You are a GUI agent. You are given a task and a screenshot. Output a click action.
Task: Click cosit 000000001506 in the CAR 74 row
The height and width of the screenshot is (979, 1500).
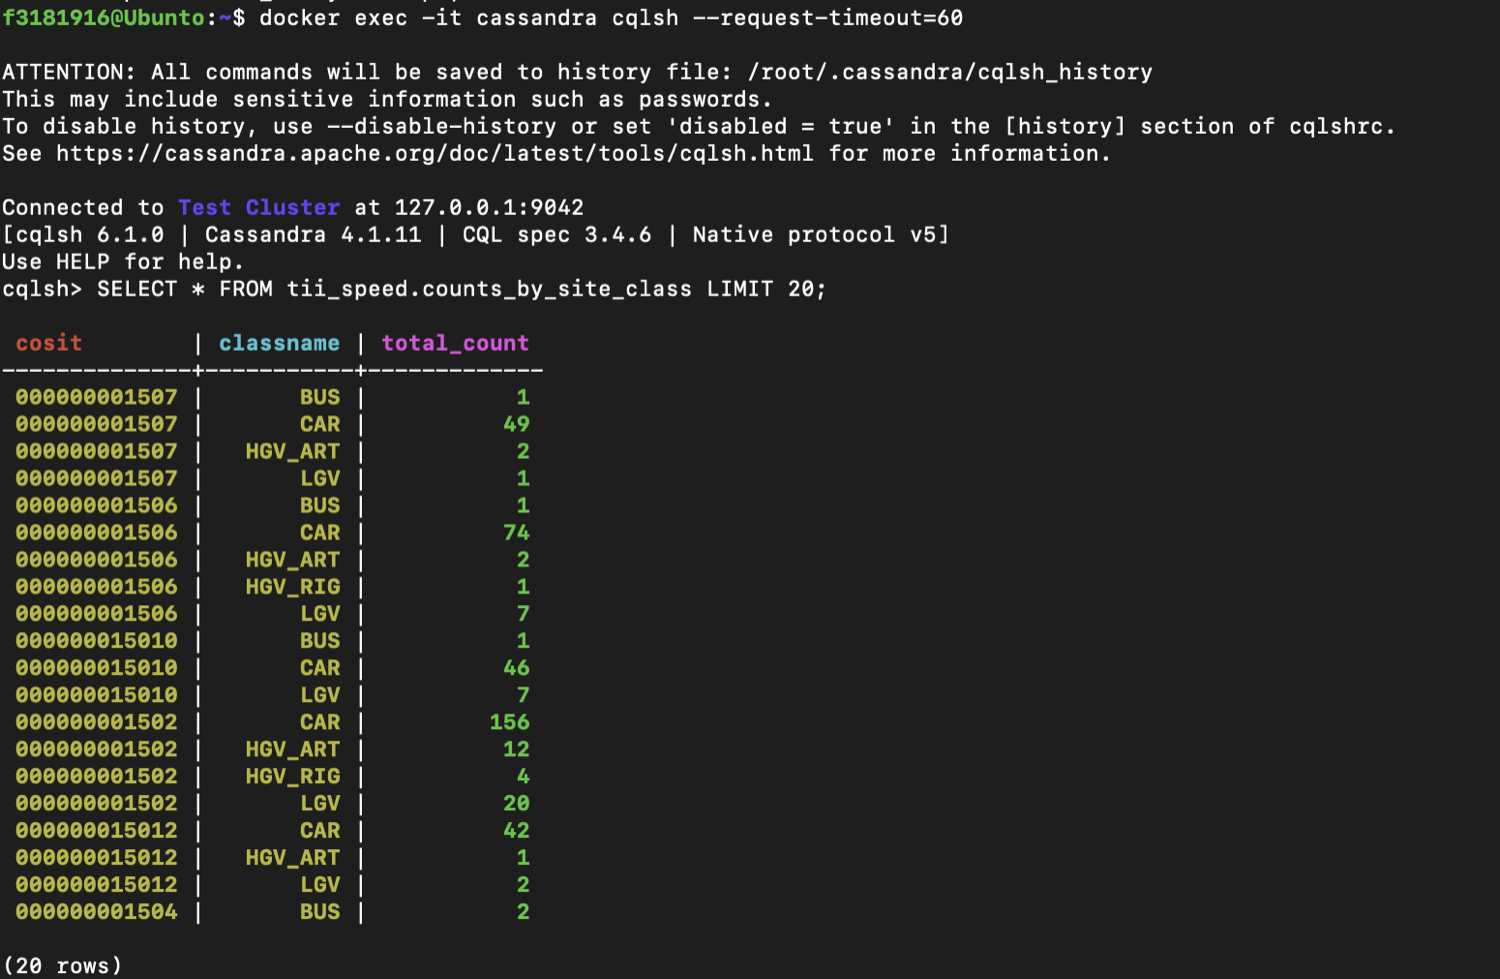tap(96, 532)
